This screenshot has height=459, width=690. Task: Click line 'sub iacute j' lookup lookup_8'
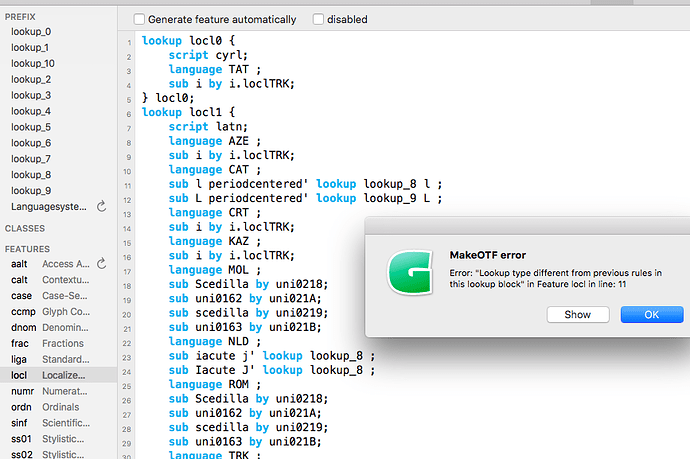tap(272, 356)
